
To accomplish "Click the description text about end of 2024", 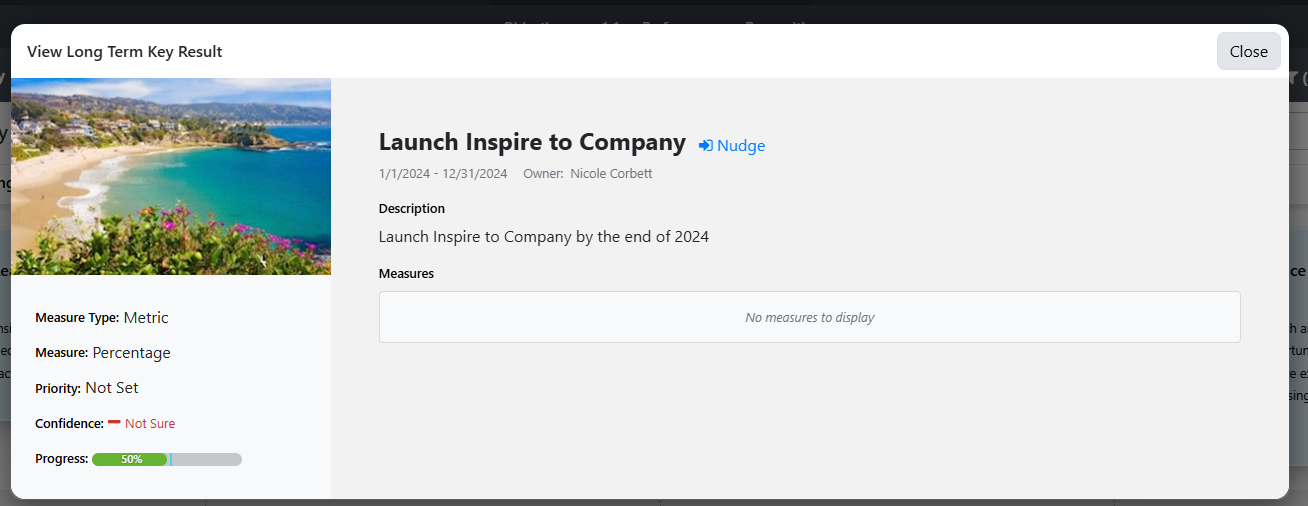I will (x=544, y=237).
